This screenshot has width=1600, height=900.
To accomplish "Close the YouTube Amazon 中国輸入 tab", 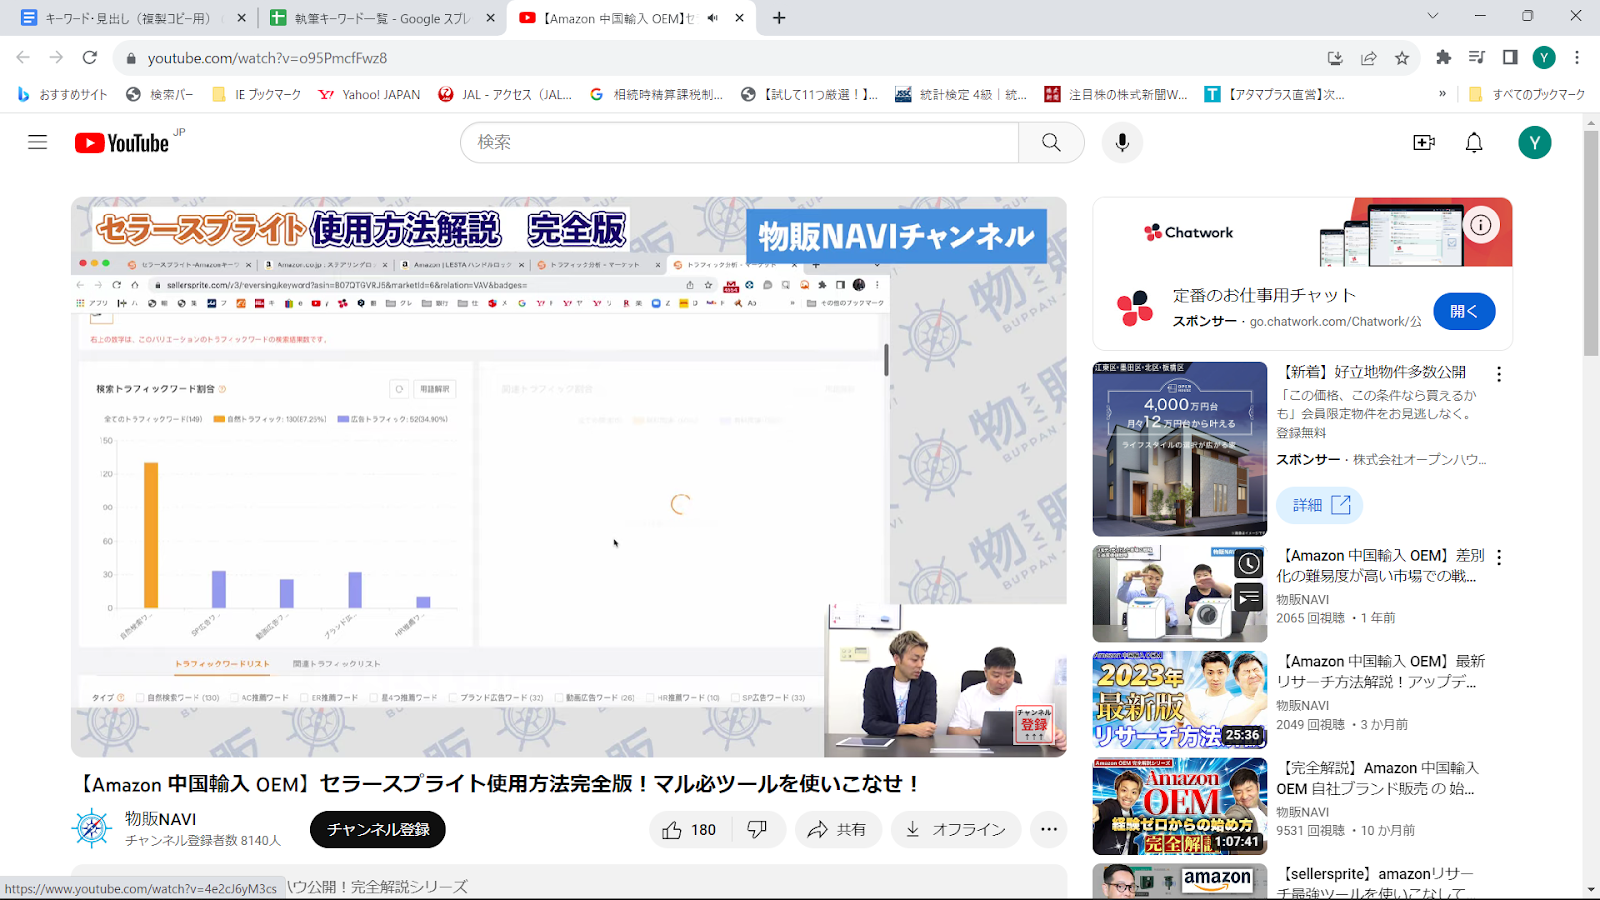I will point(739,18).
